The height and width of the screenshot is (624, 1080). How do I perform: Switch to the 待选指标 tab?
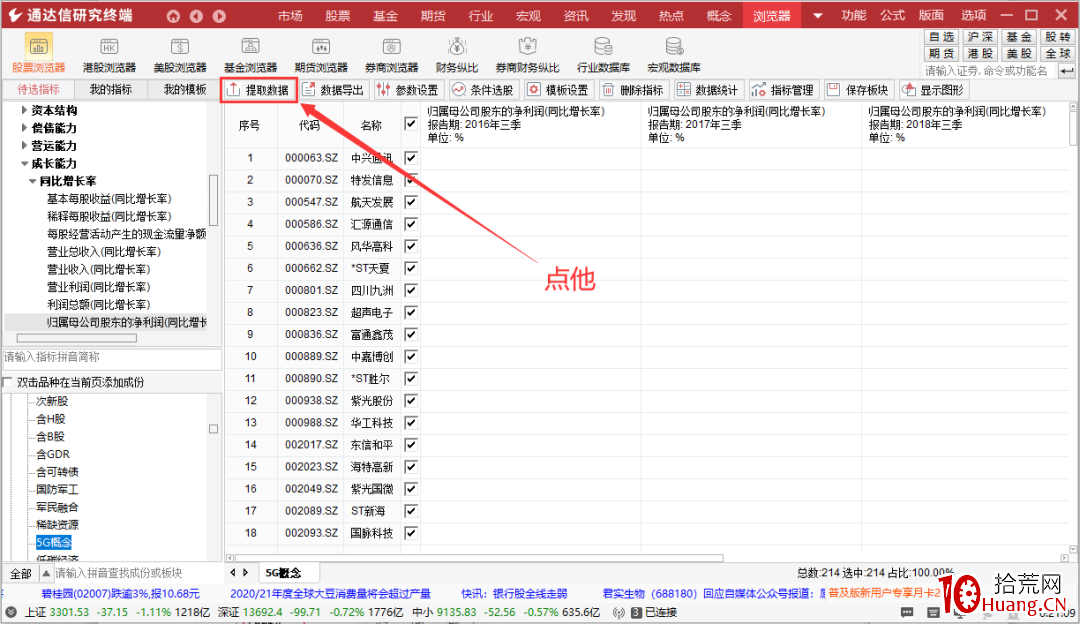pos(39,90)
